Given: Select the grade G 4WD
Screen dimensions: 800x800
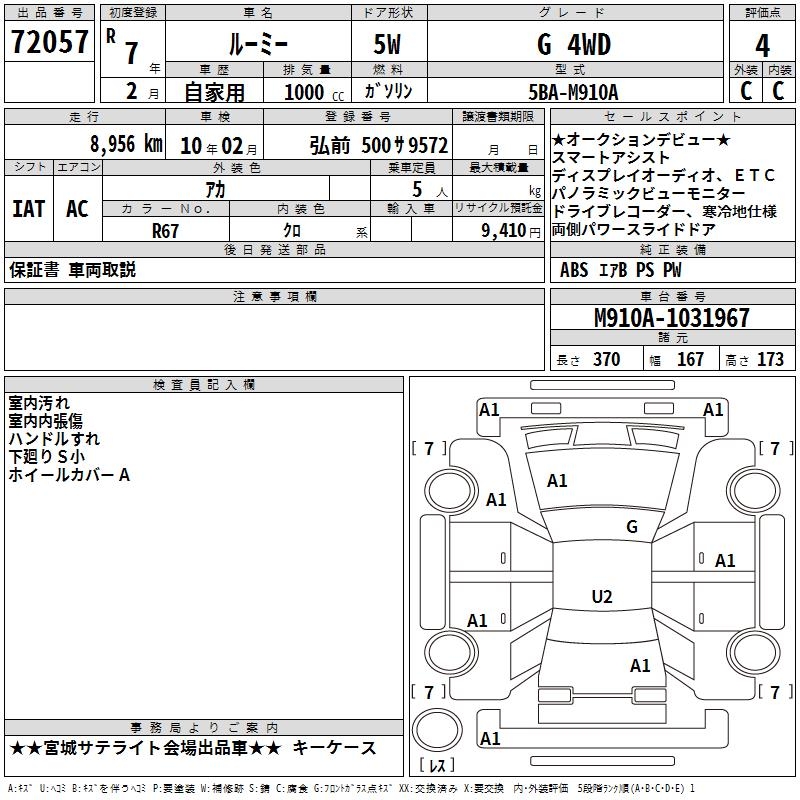Looking at the screenshot, I should point(574,44).
